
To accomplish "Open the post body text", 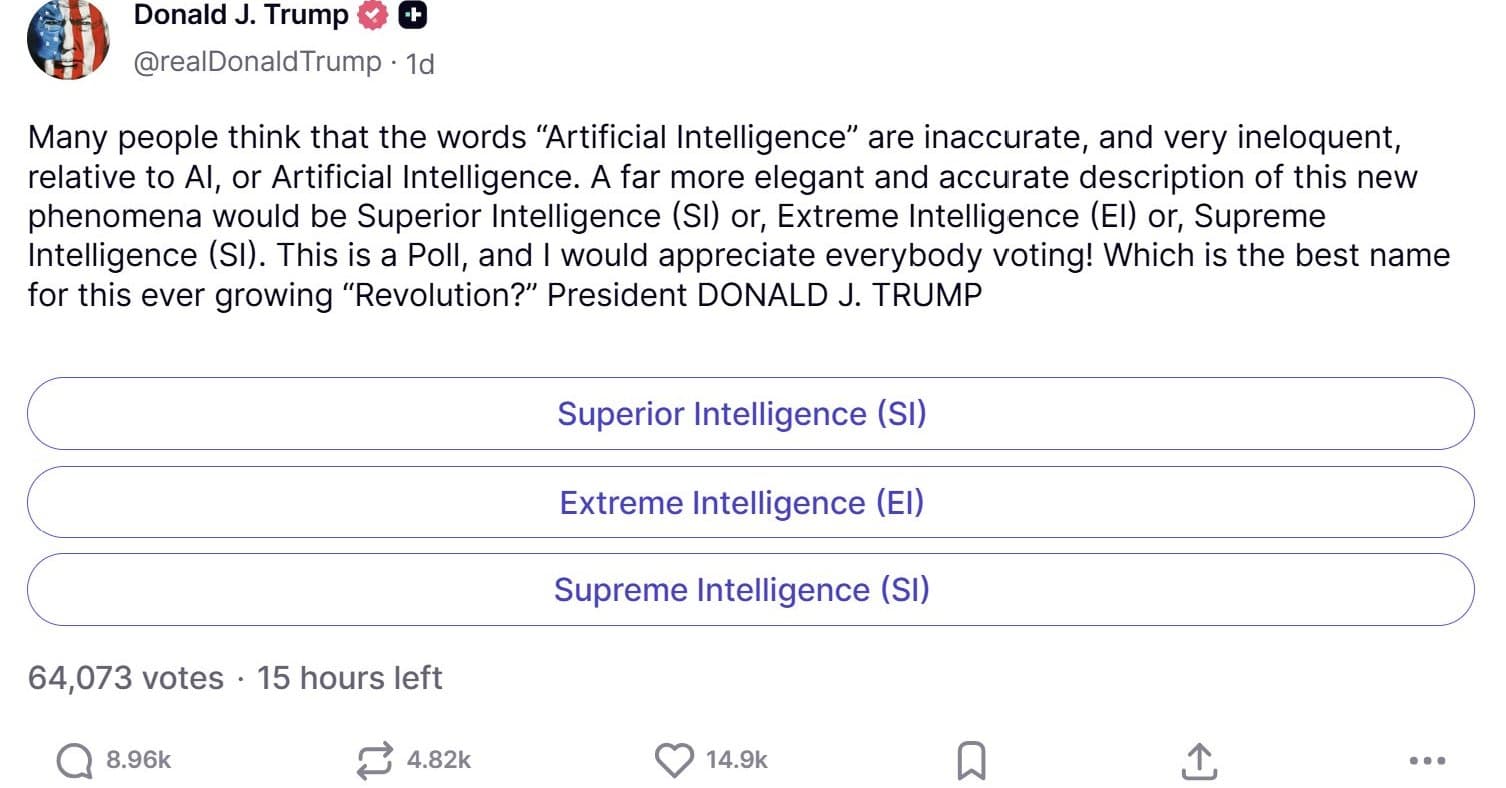I will (x=739, y=216).
